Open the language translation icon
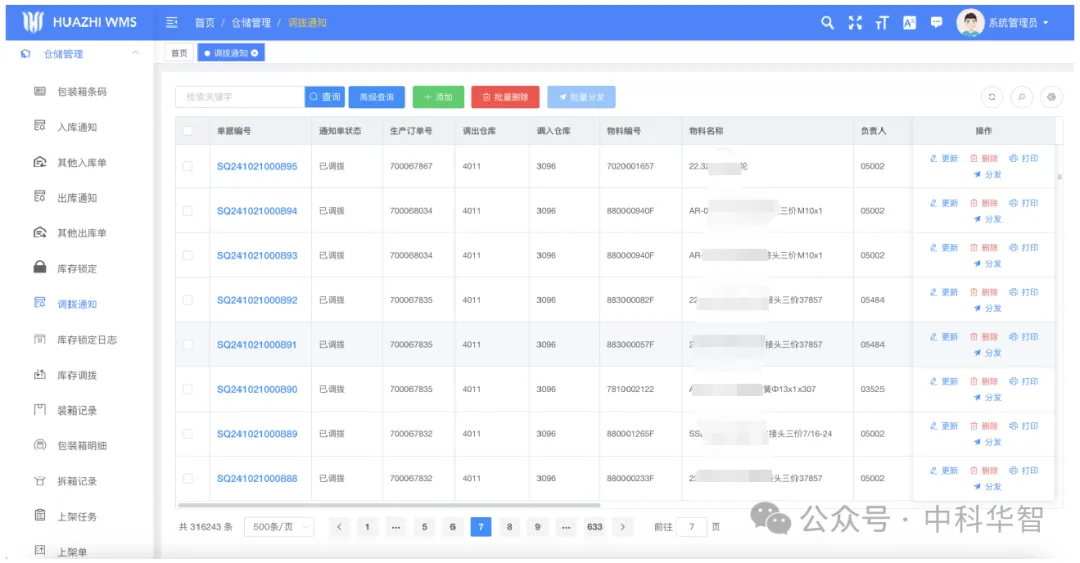 point(909,23)
